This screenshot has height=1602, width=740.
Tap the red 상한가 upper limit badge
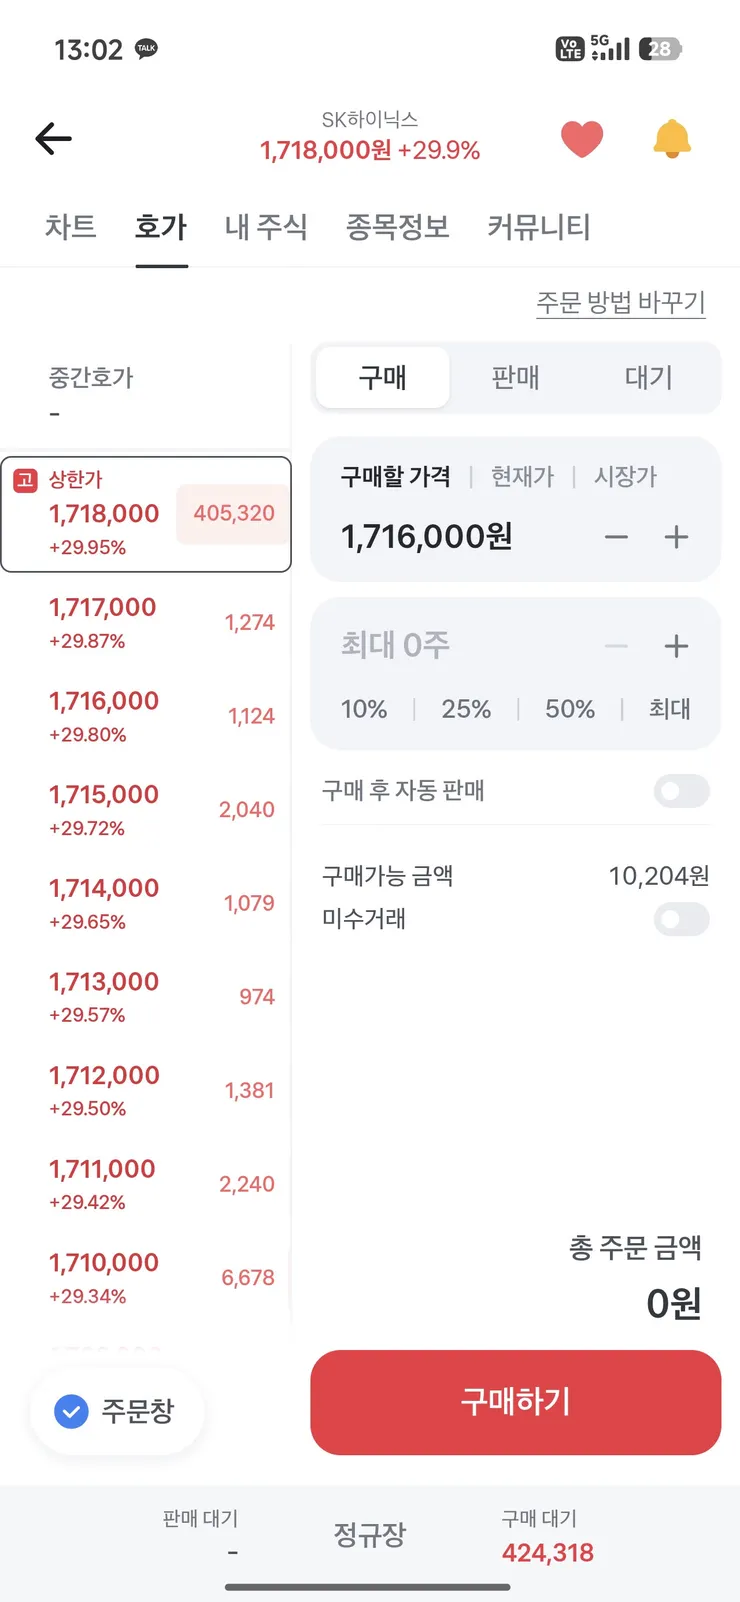coord(25,480)
